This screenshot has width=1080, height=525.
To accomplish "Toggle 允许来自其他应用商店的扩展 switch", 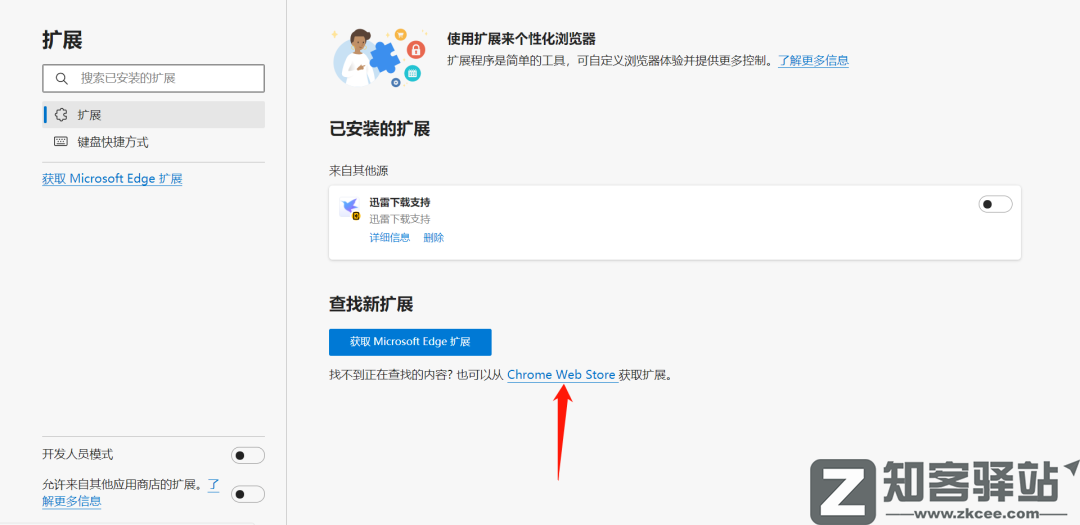I will (x=247, y=493).
